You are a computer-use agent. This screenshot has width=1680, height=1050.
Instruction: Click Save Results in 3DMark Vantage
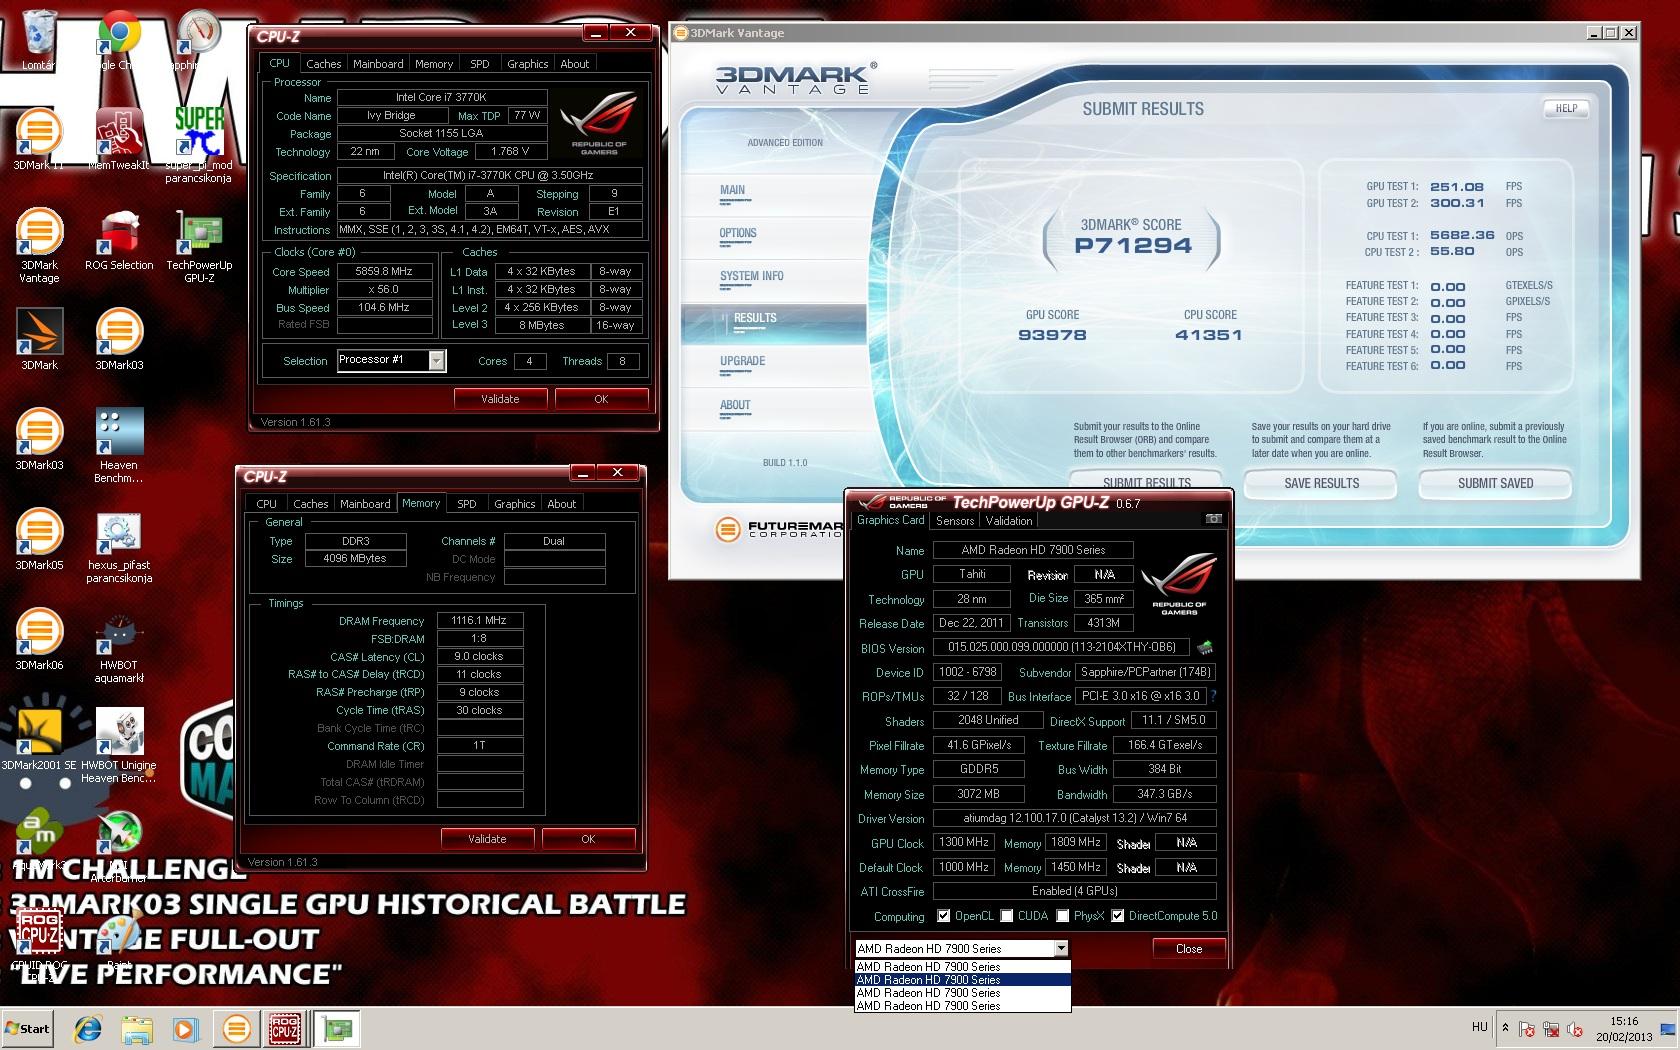point(1321,483)
